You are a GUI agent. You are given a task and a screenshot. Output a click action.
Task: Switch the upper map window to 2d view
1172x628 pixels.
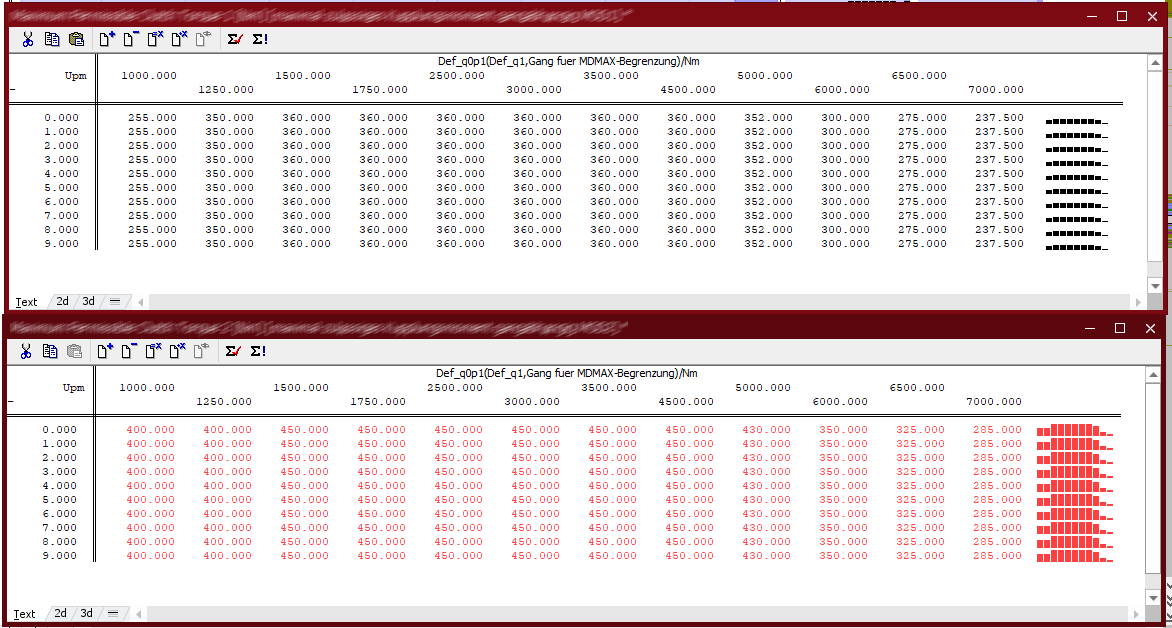pyautogui.click(x=62, y=301)
